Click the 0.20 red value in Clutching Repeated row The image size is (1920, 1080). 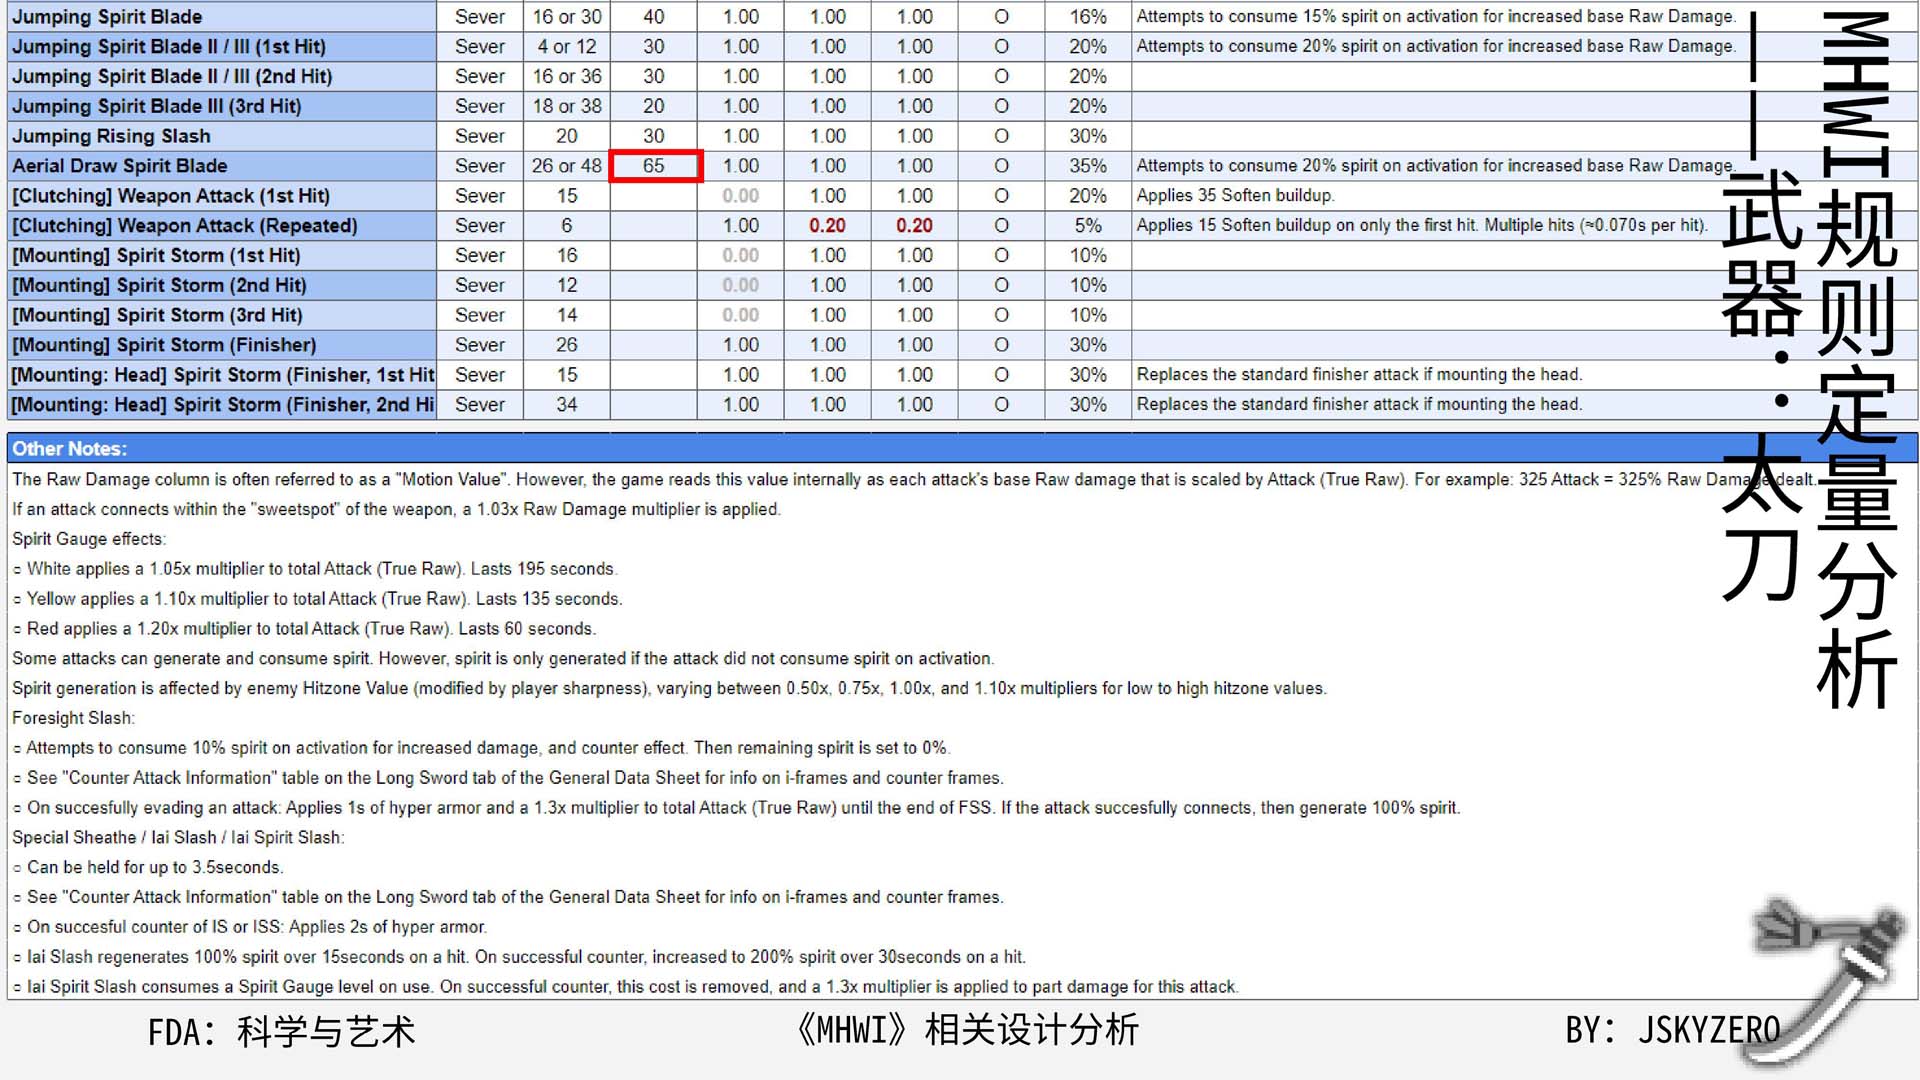pos(827,226)
